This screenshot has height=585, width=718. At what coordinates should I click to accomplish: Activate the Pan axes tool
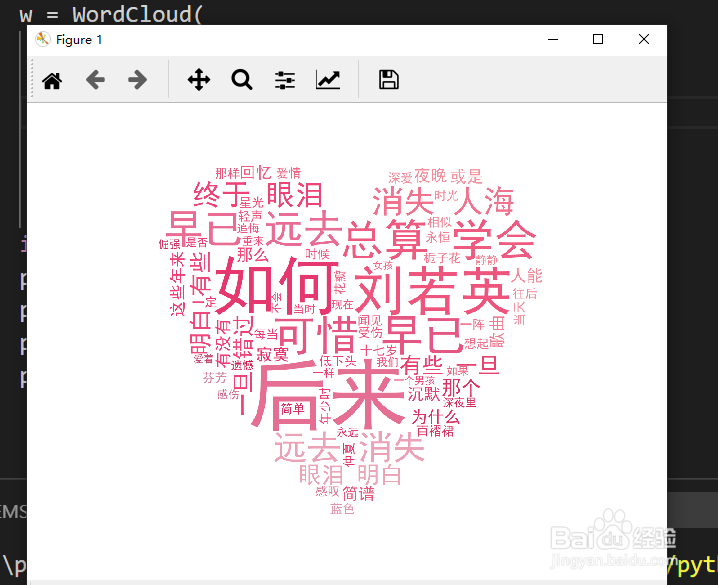(x=199, y=80)
